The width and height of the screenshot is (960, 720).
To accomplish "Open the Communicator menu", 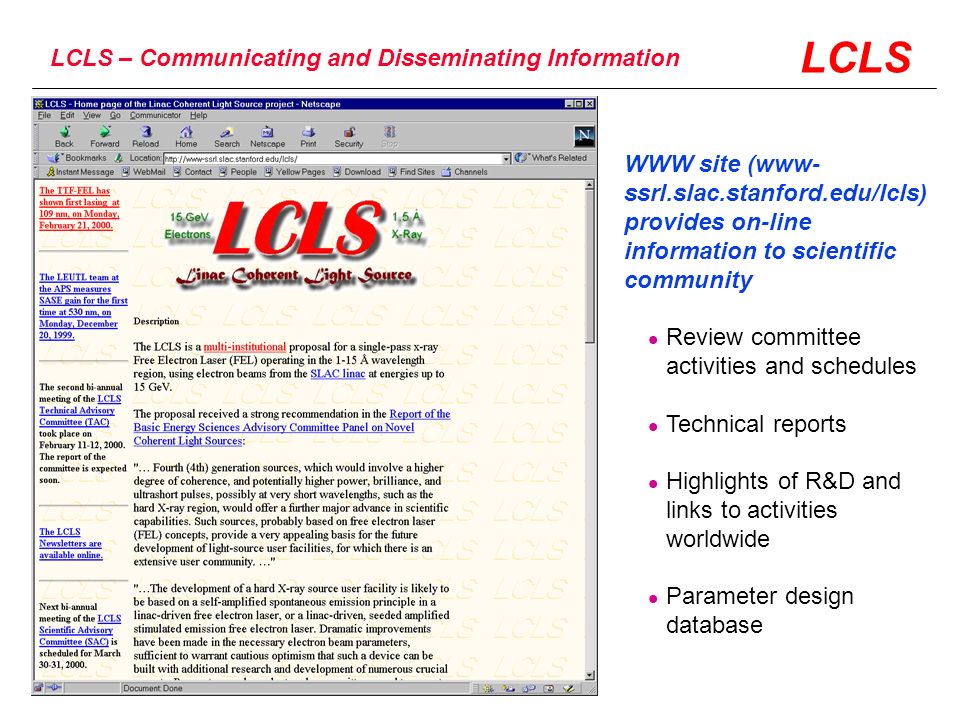I will [x=155, y=115].
